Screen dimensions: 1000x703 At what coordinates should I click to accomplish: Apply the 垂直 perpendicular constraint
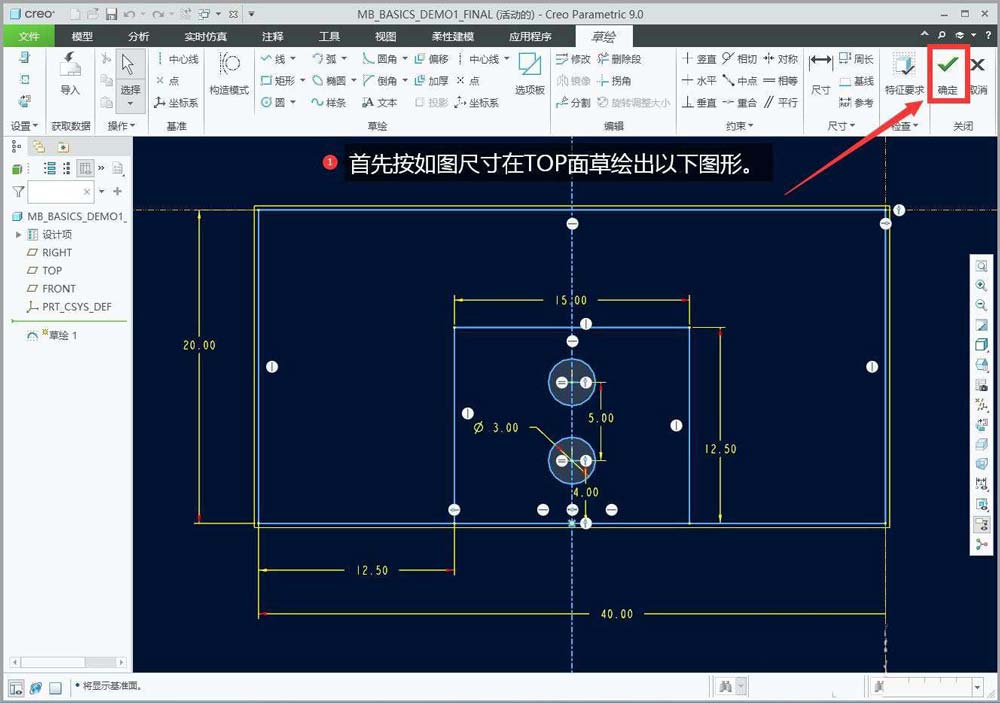pos(700,102)
